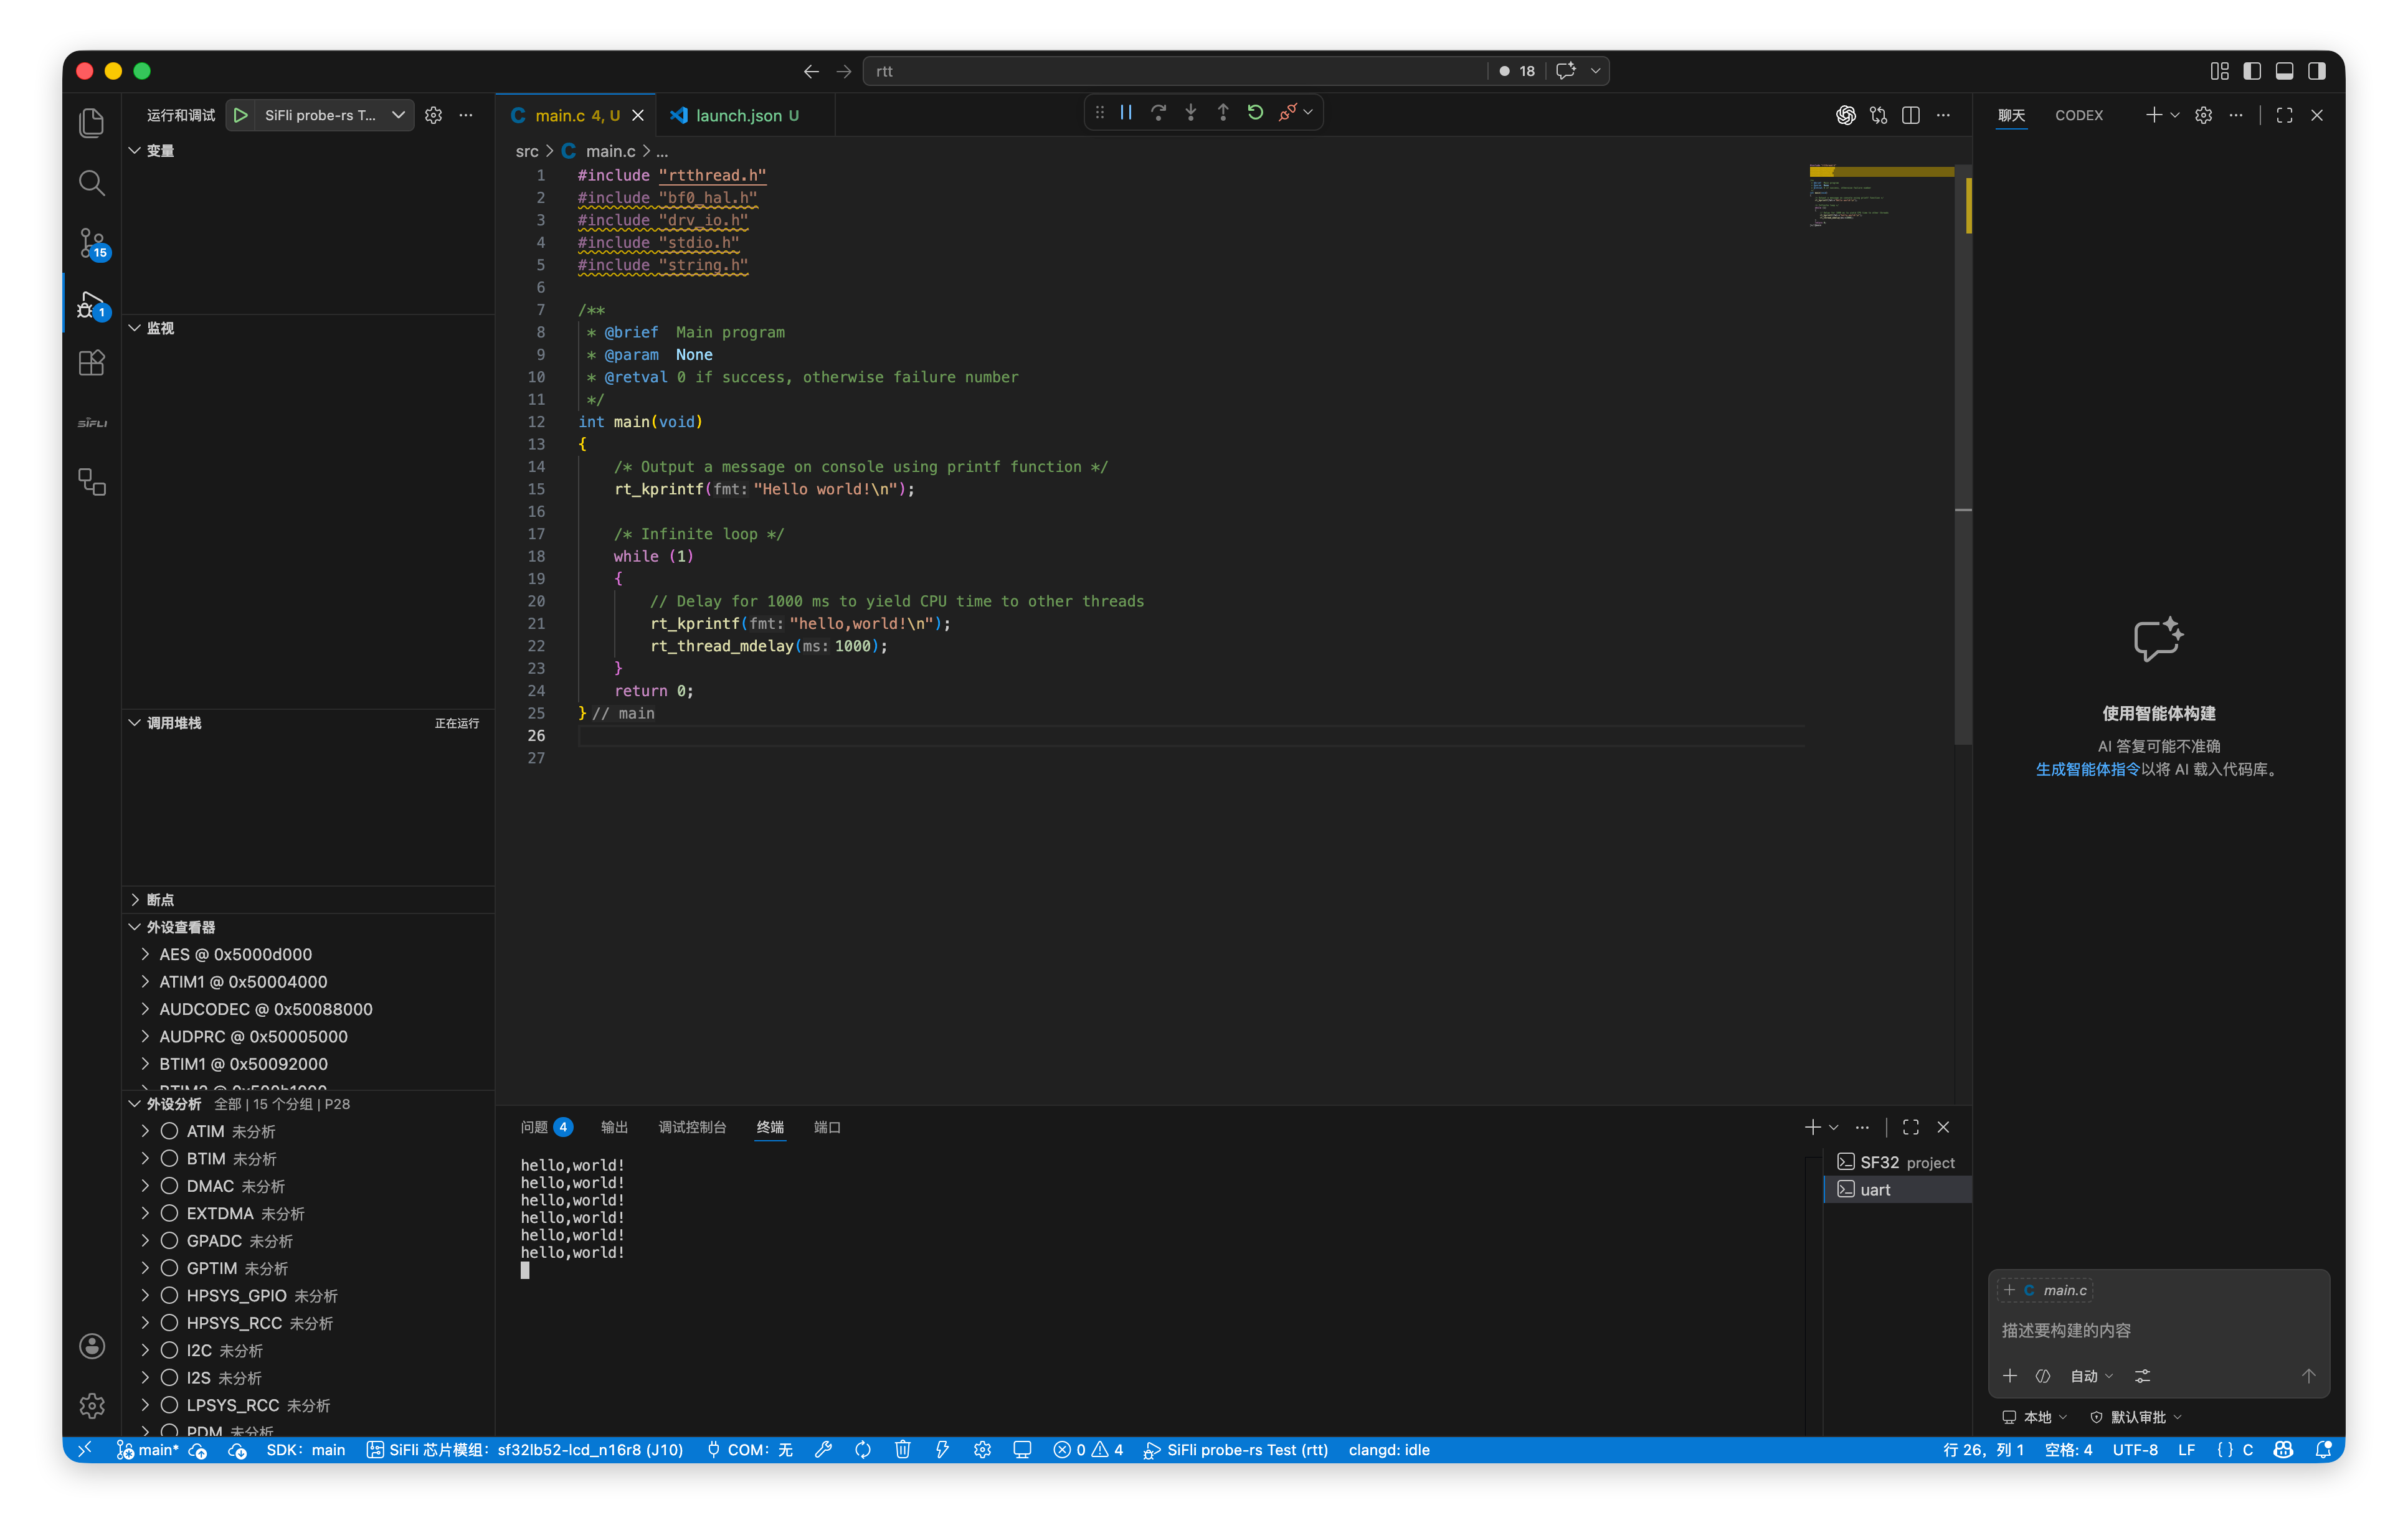Viewport: 2408px width, 1538px height.
Task: Open the SiFli extension sidebar icon
Action: [92, 423]
